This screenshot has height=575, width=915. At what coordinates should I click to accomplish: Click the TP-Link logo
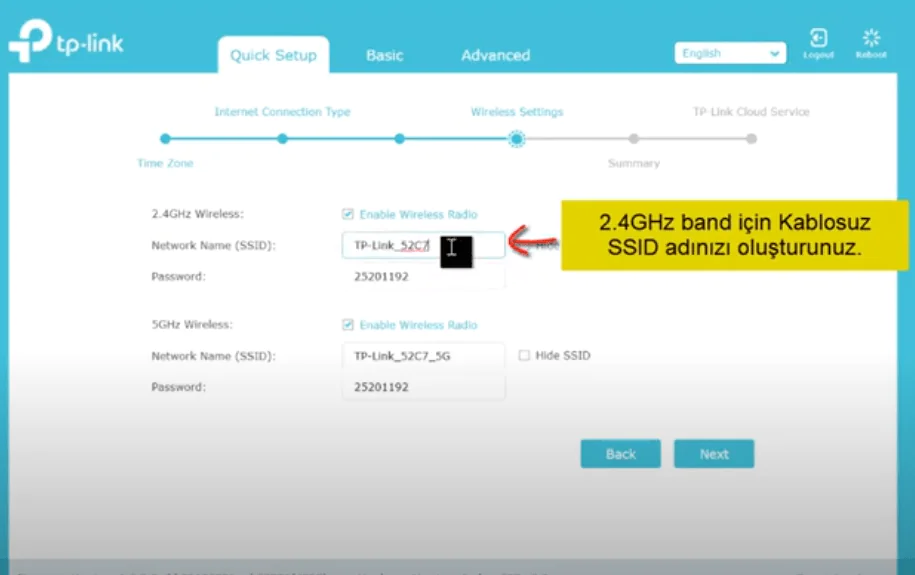point(66,41)
